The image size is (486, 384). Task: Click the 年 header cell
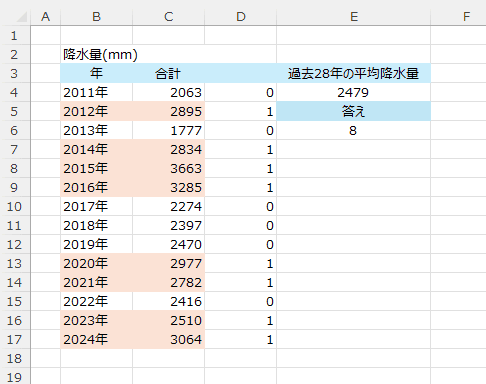(96, 73)
